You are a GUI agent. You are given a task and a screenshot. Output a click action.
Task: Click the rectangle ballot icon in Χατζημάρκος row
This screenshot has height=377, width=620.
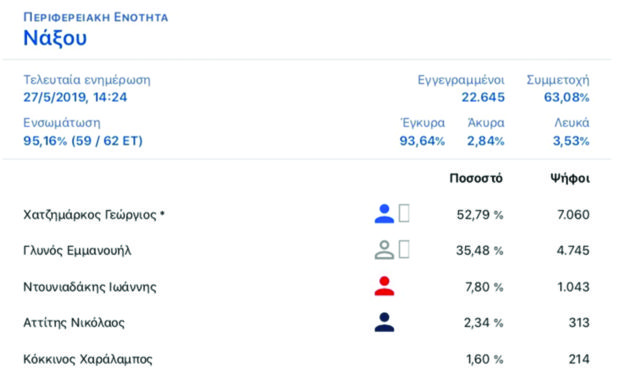click(x=404, y=213)
